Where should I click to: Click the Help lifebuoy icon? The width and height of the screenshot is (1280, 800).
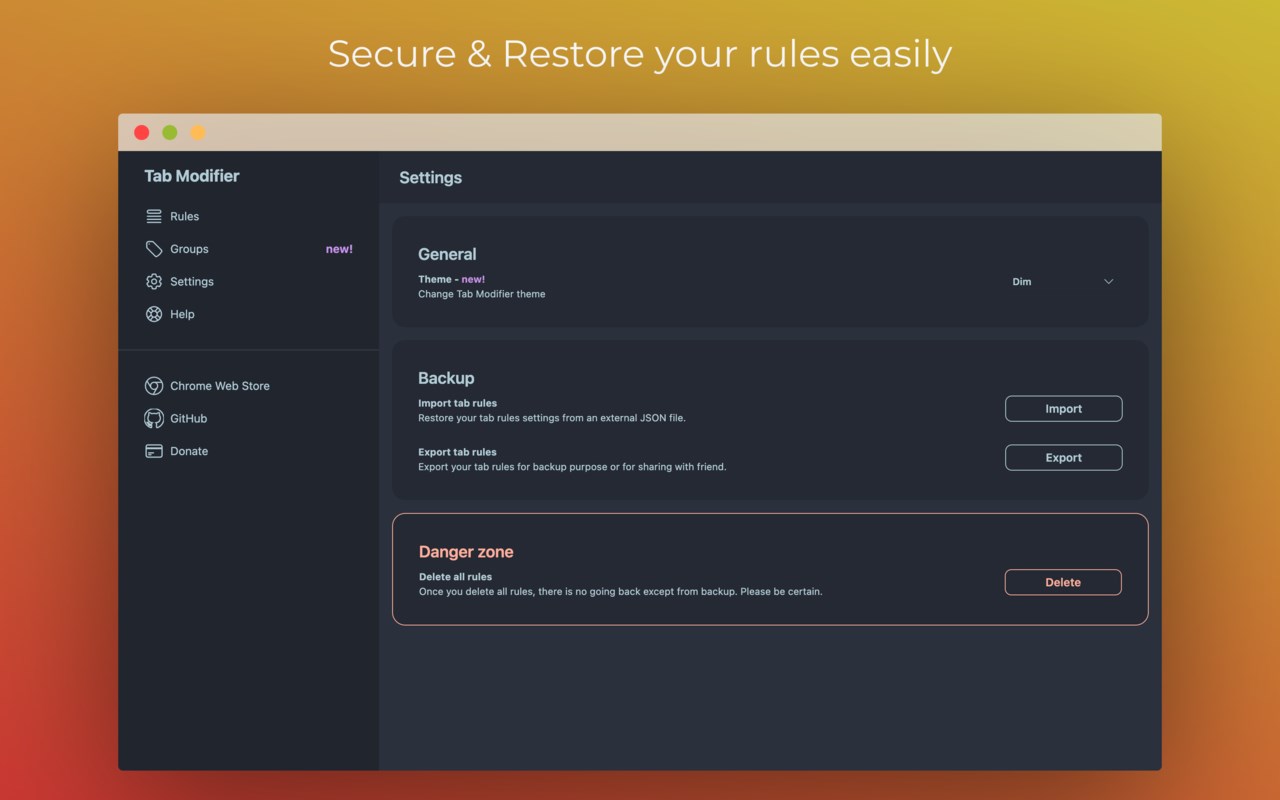154,314
